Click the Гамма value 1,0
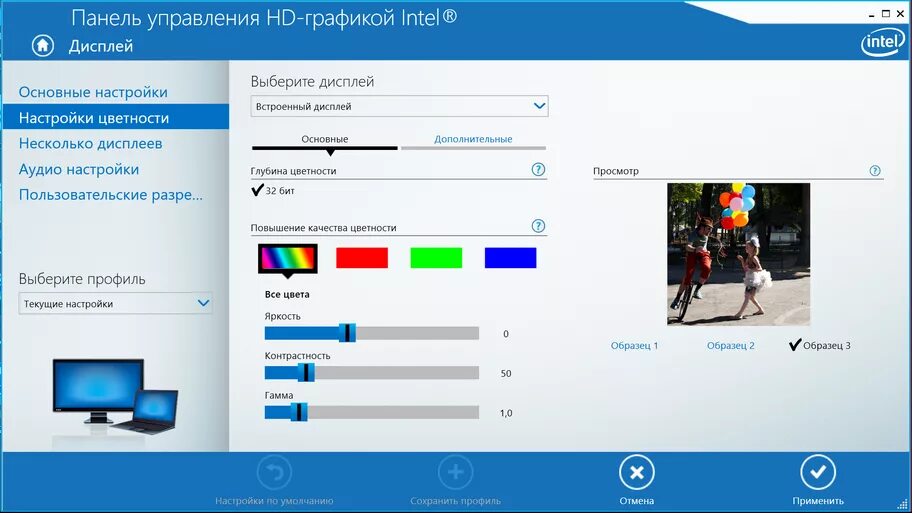Image resolution: width=912 pixels, height=513 pixels. pyautogui.click(x=505, y=413)
